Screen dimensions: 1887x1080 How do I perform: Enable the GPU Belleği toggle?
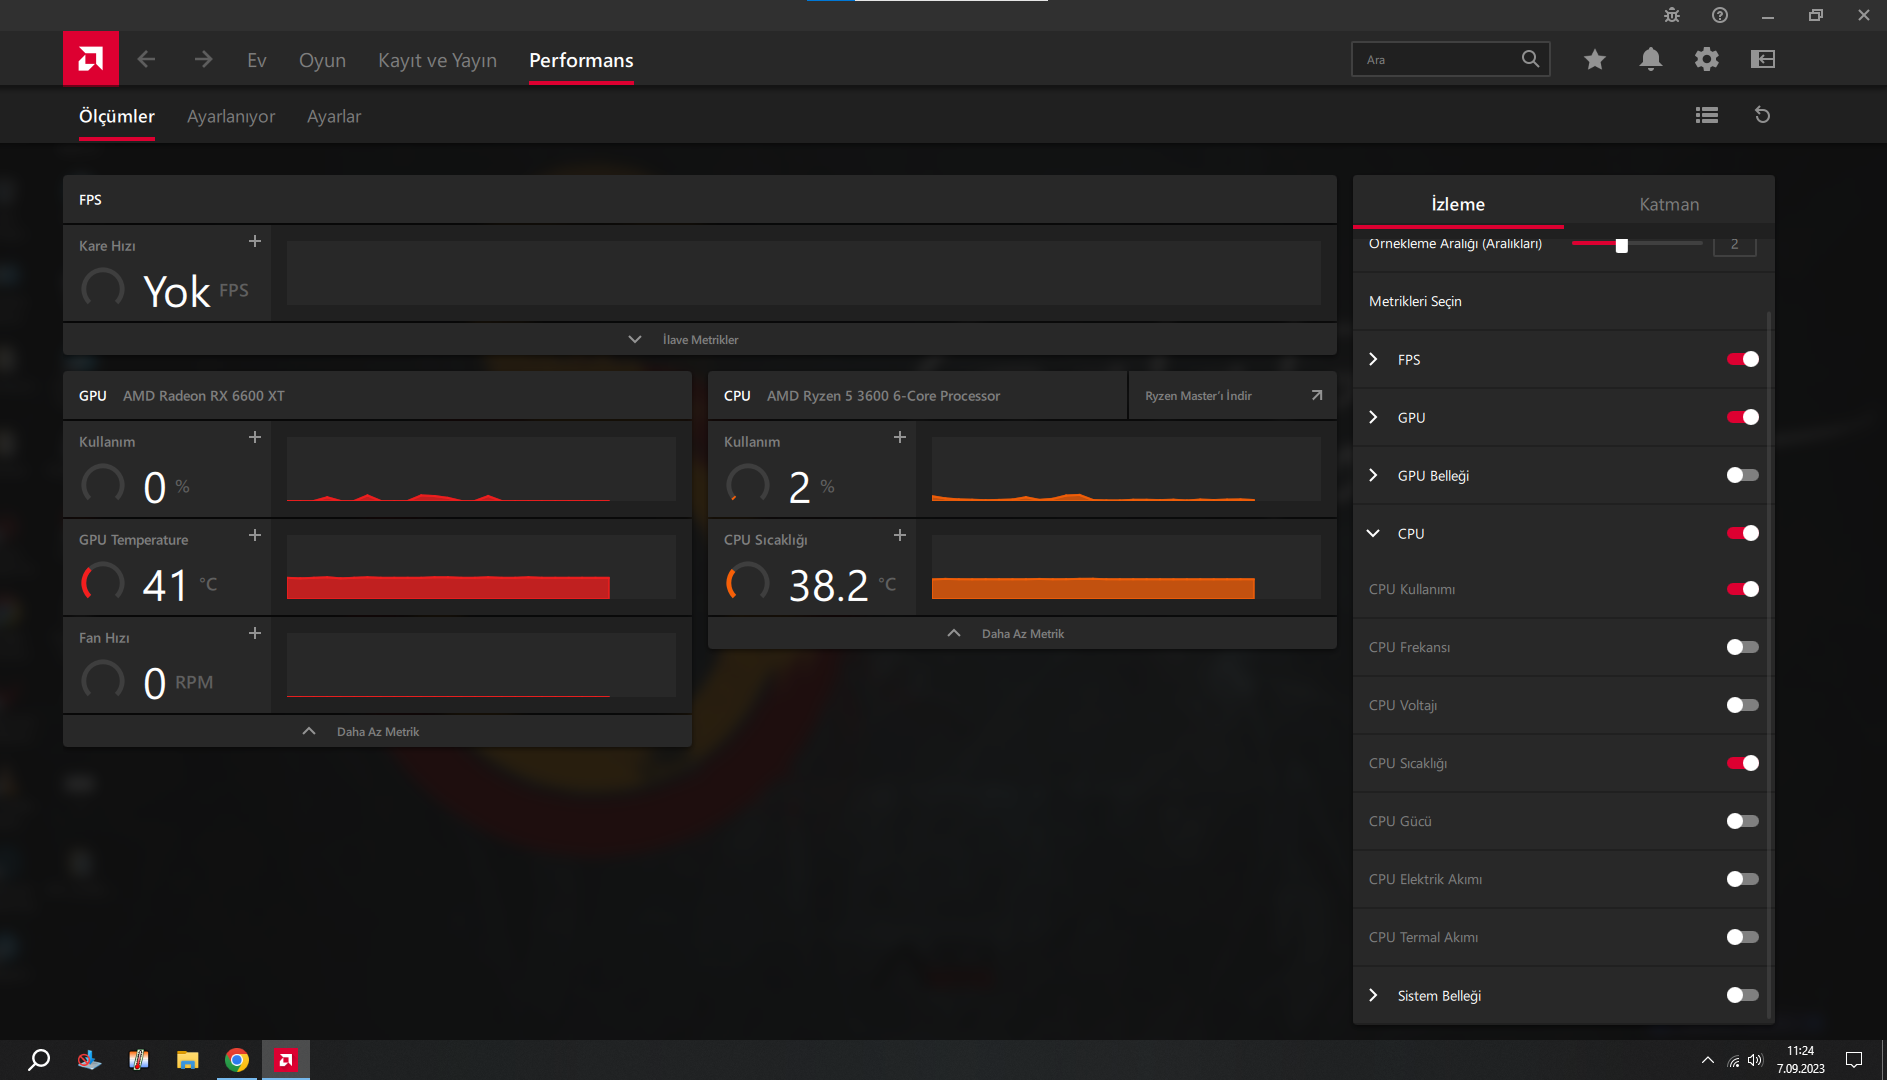point(1742,475)
